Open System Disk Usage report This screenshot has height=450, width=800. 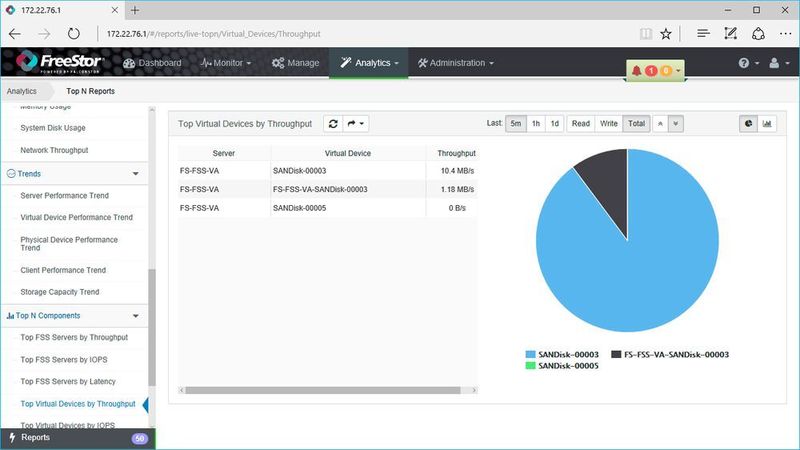pos(53,128)
